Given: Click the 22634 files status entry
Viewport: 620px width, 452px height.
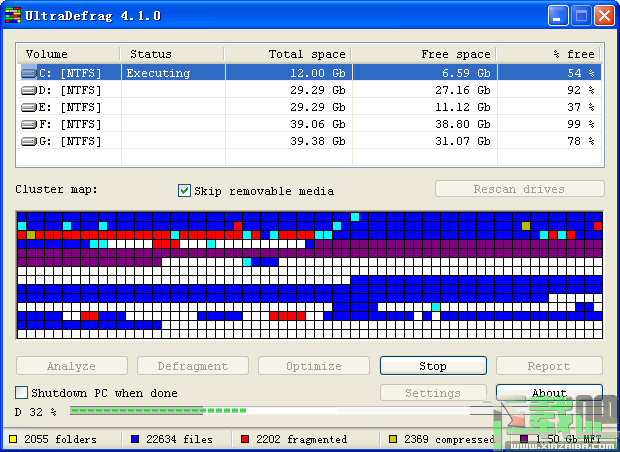Looking at the screenshot, I should [172, 439].
